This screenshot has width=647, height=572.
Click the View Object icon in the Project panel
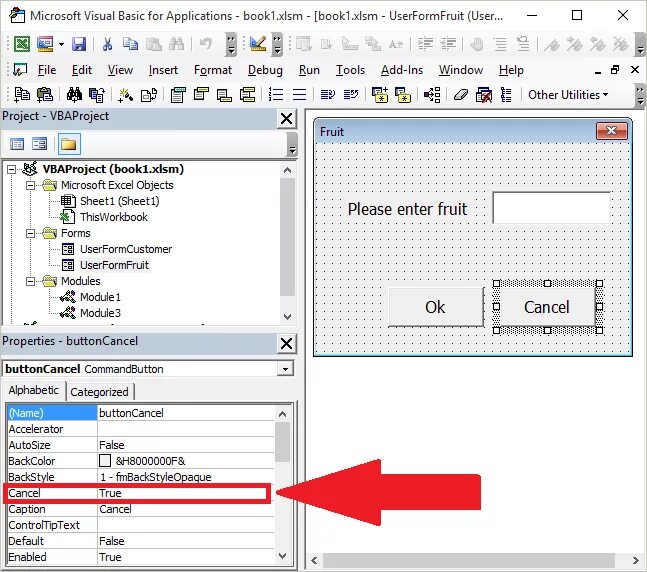tap(40, 144)
